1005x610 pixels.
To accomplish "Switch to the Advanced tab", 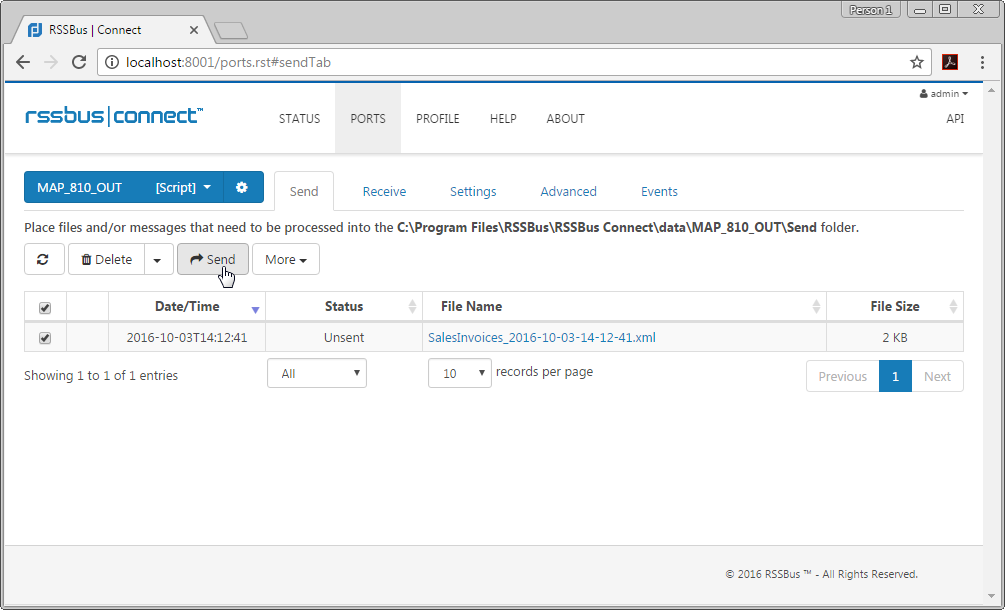I will (569, 192).
